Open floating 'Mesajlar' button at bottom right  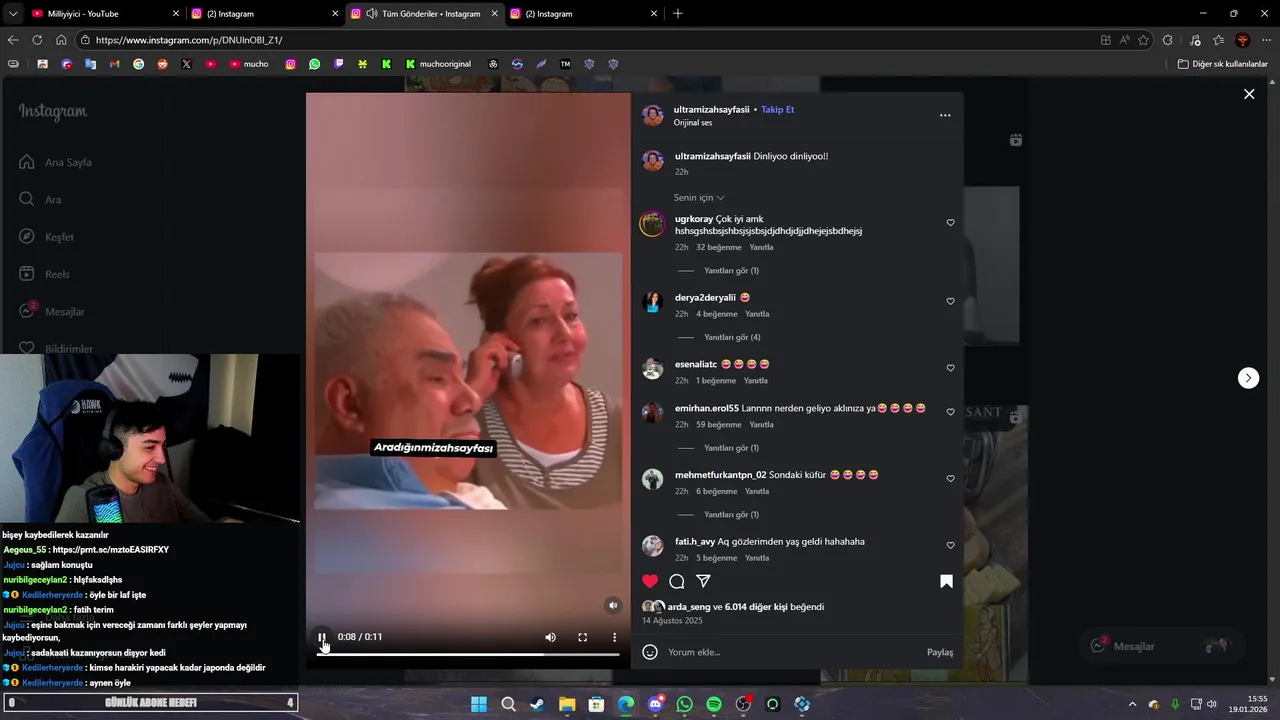click(x=1163, y=646)
